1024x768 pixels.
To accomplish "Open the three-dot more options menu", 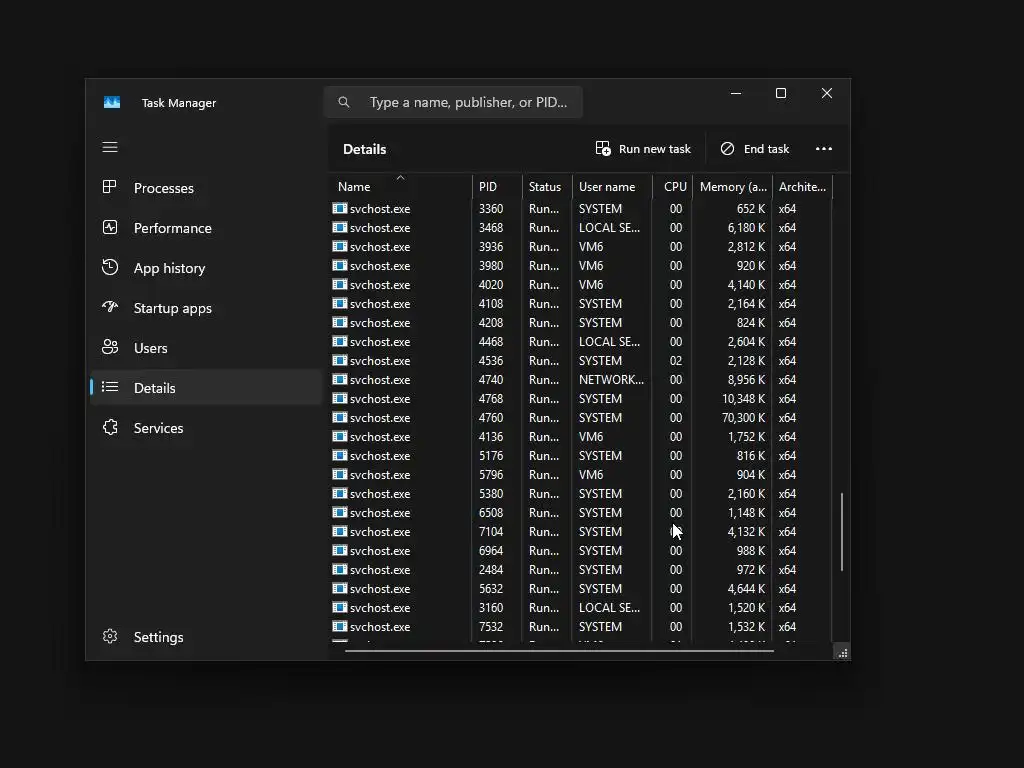I will coord(824,149).
